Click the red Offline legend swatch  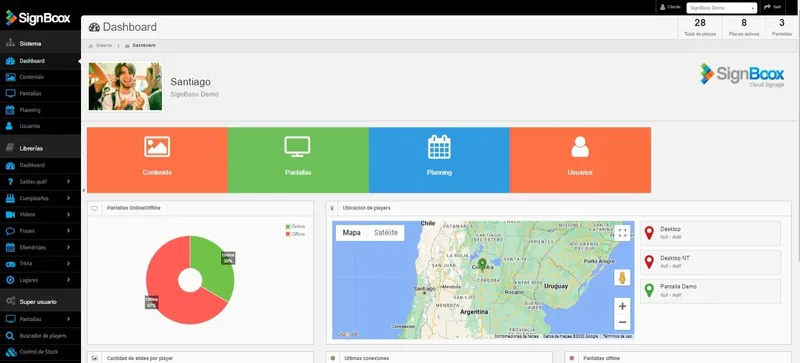tap(288, 234)
